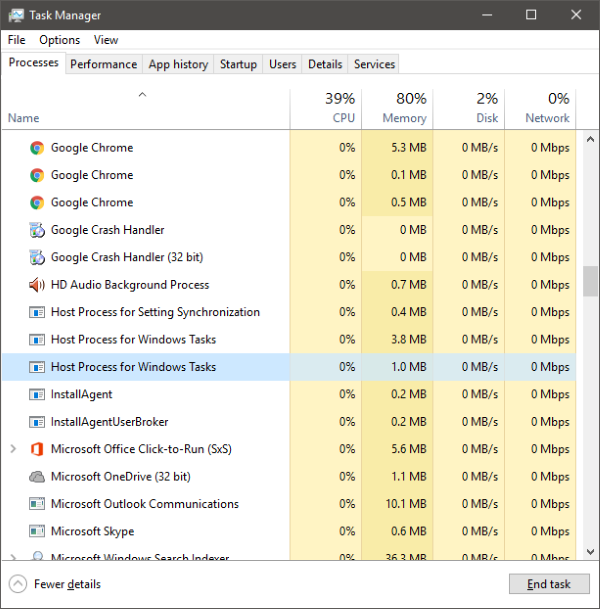
Task: Click the Host Process for Setting Synchronization name
Action: pos(155,312)
